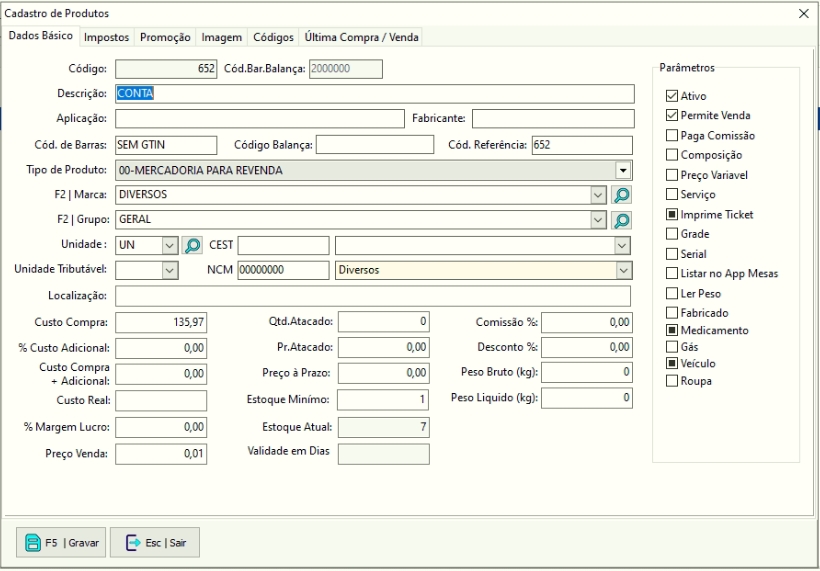Viewport: 820px width, 571px height.
Task: Enable Listar no App Mesas checkbox
Action: click(672, 273)
